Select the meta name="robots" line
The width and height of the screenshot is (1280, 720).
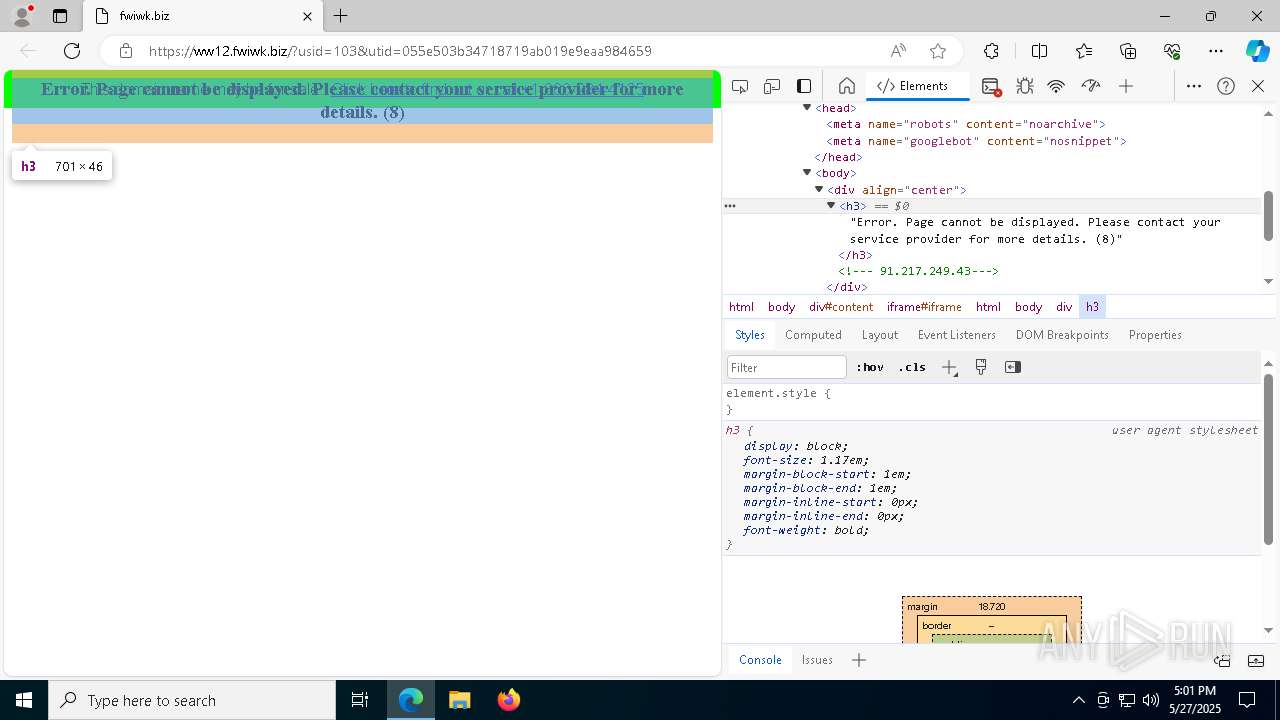[x=966, y=124]
